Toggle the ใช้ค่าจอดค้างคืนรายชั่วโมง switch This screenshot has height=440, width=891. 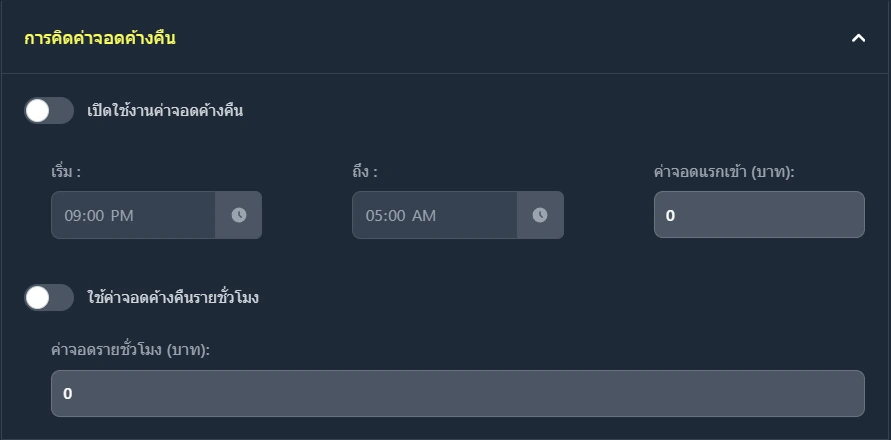(49, 297)
